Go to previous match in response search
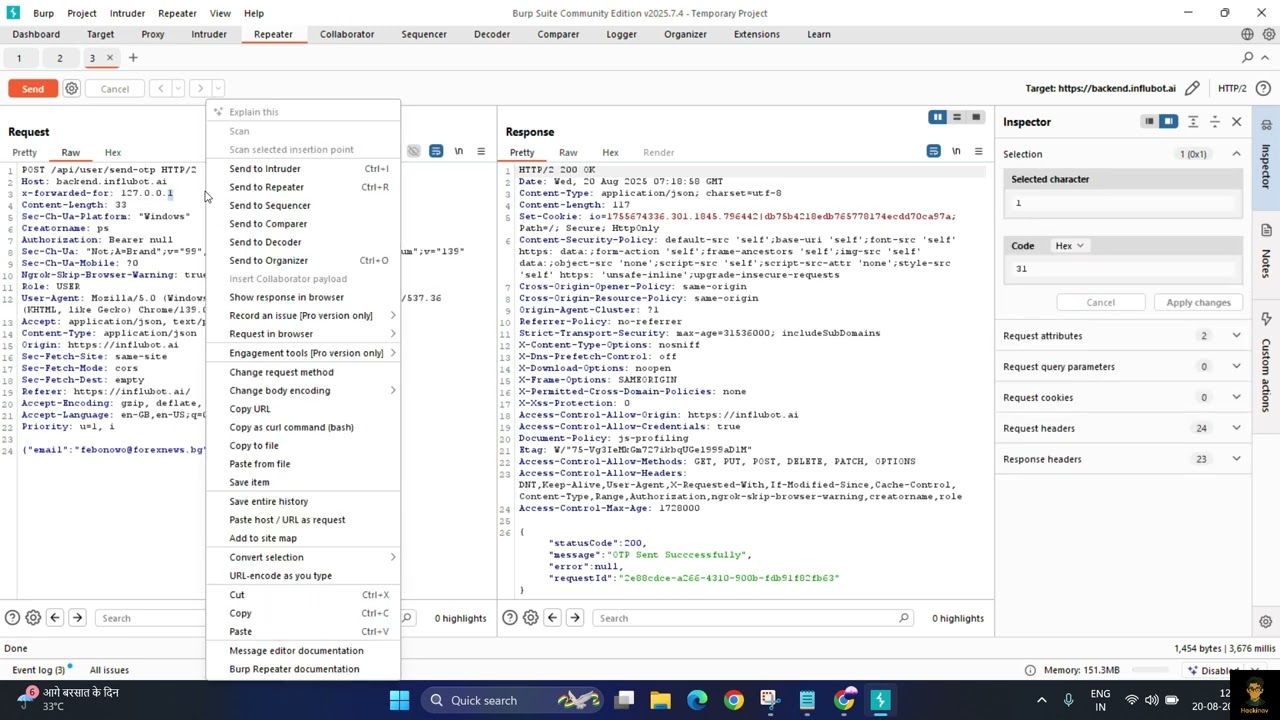This screenshot has height=720, width=1280. click(x=552, y=618)
